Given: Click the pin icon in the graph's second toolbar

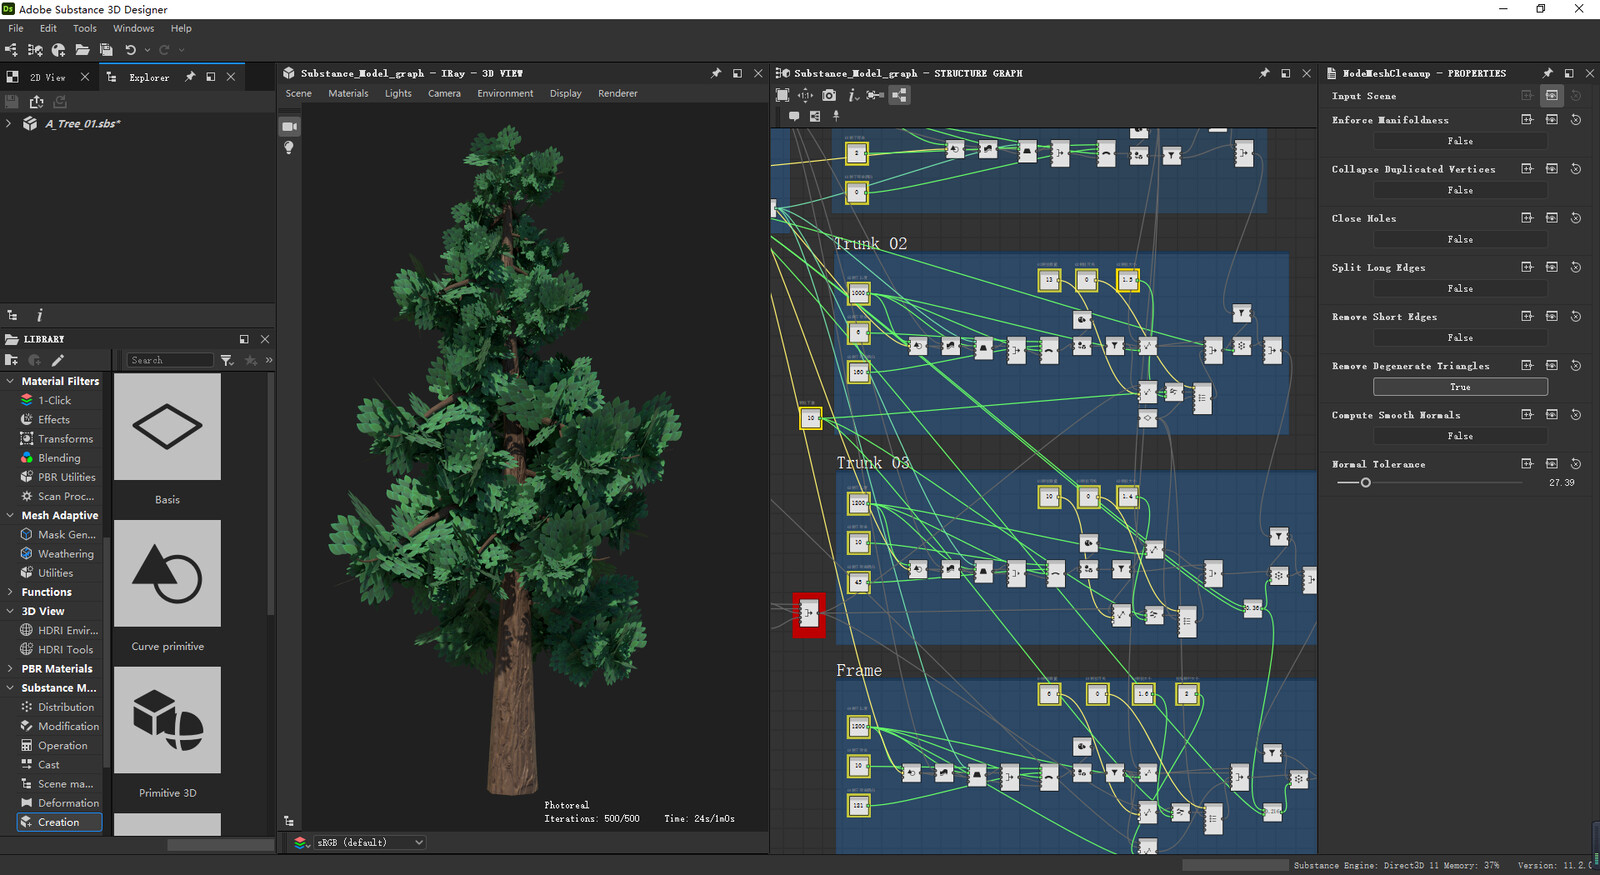Looking at the screenshot, I should [x=836, y=116].
